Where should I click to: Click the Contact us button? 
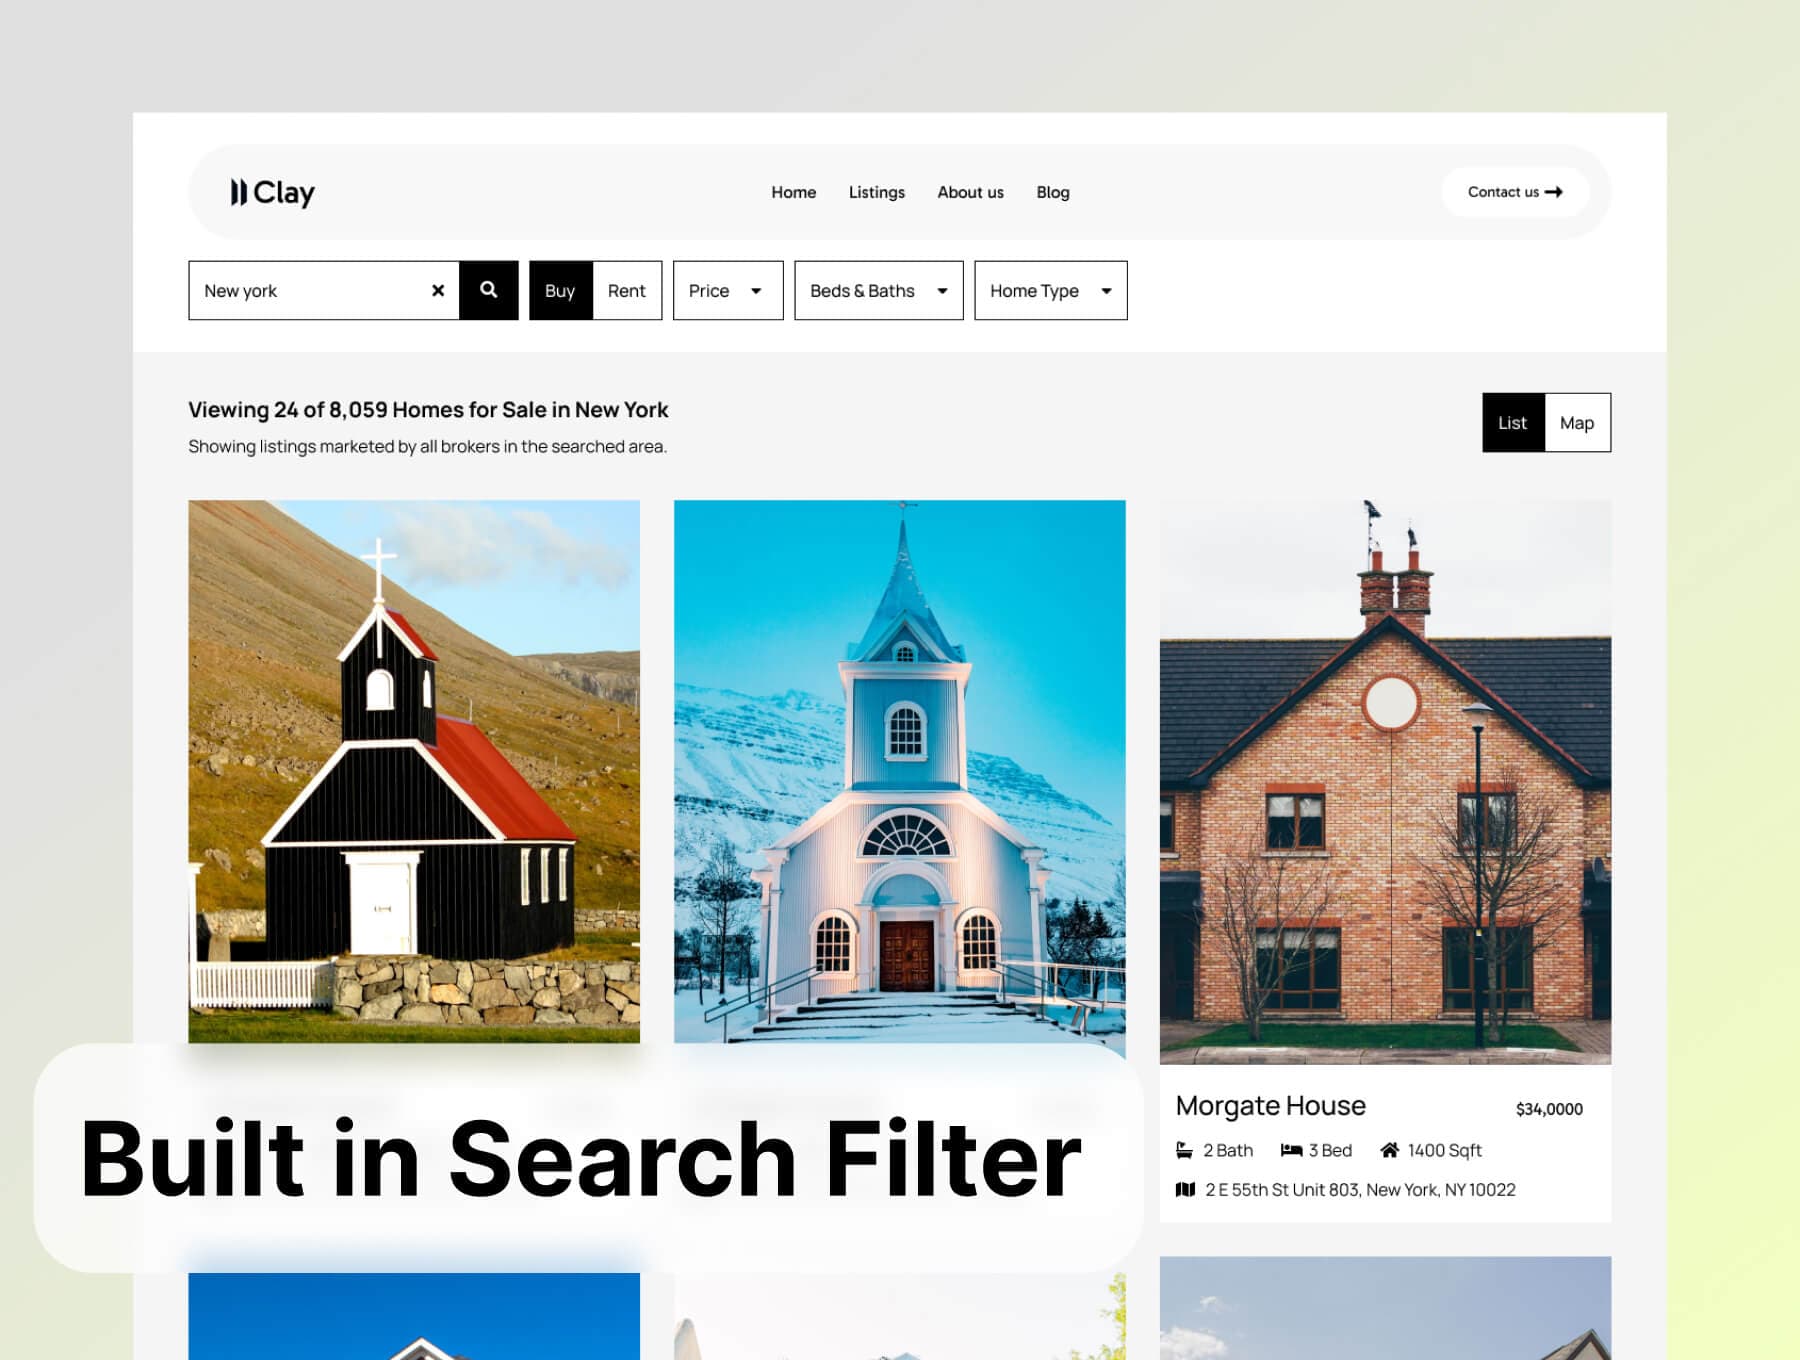coord(1515,192)
